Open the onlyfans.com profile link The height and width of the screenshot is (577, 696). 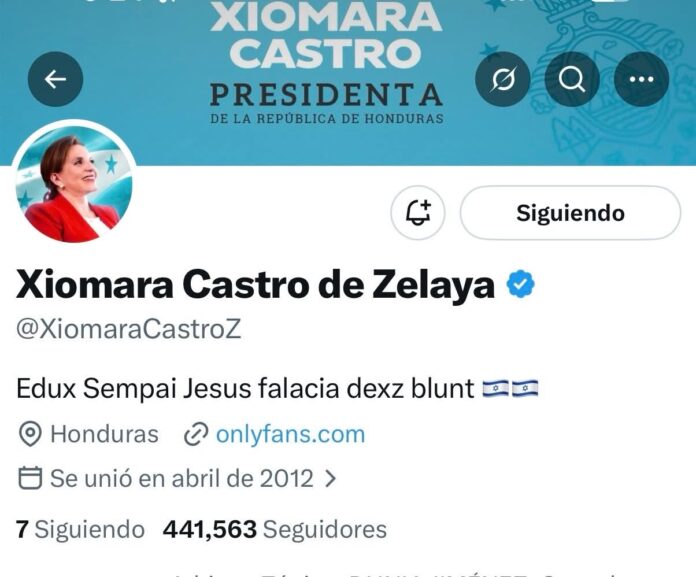point(290,434)
